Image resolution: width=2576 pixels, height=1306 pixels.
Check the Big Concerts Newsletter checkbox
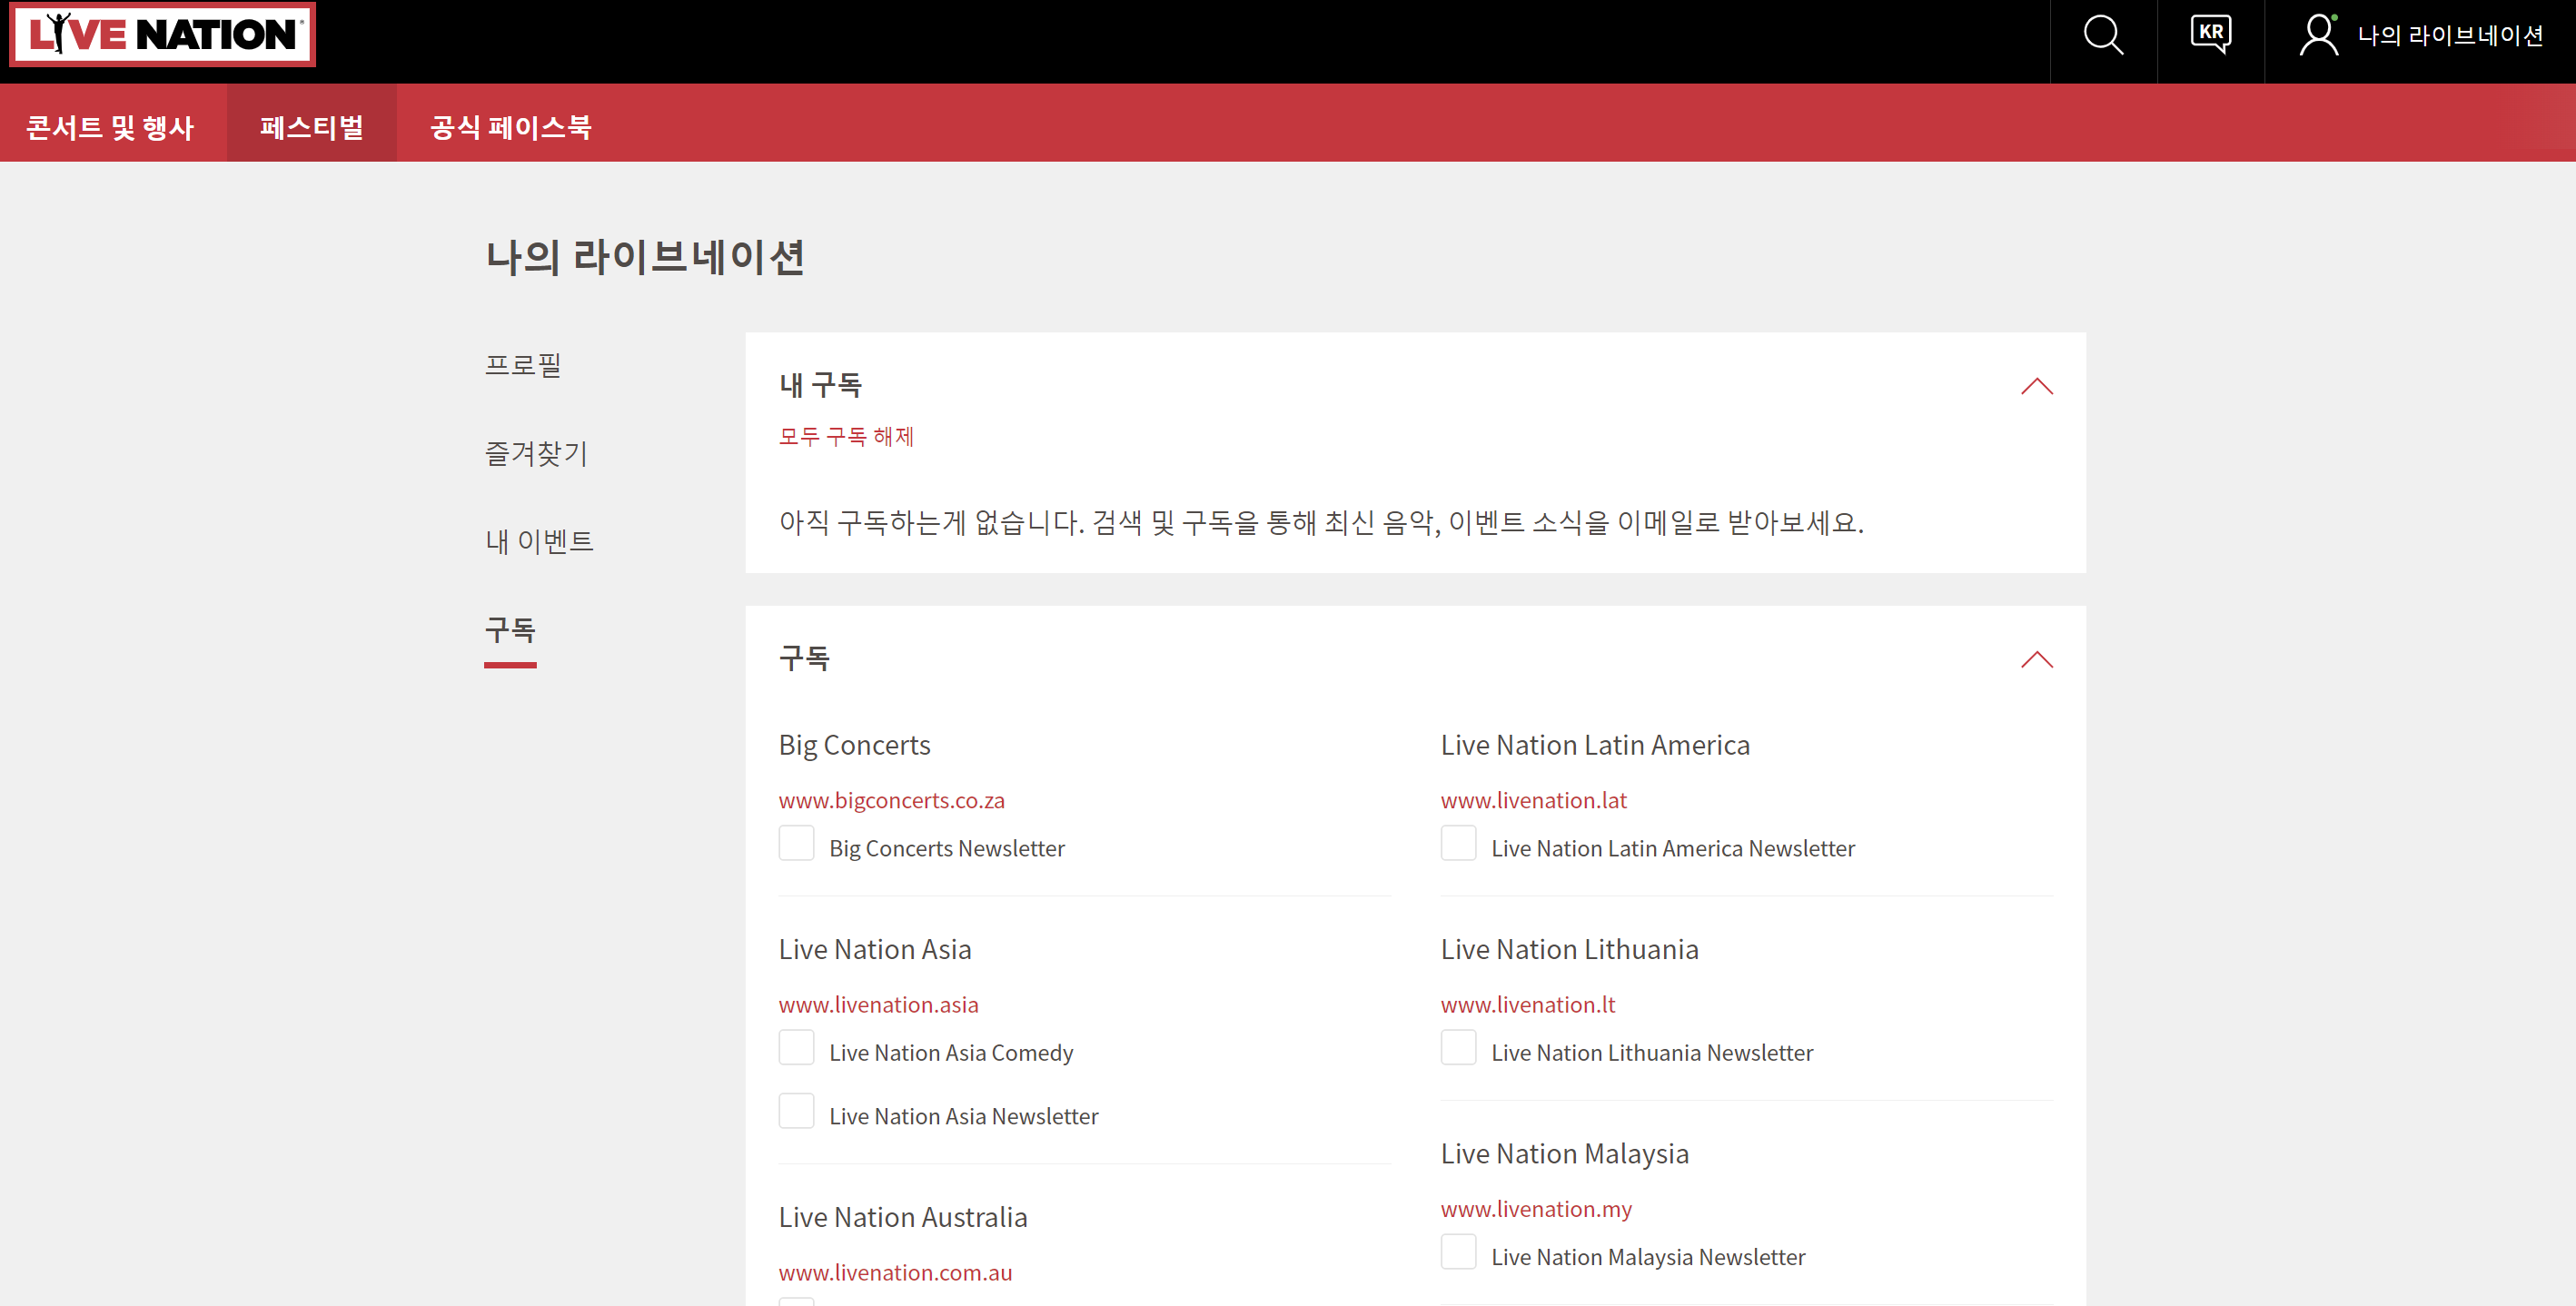click(796, 843)
